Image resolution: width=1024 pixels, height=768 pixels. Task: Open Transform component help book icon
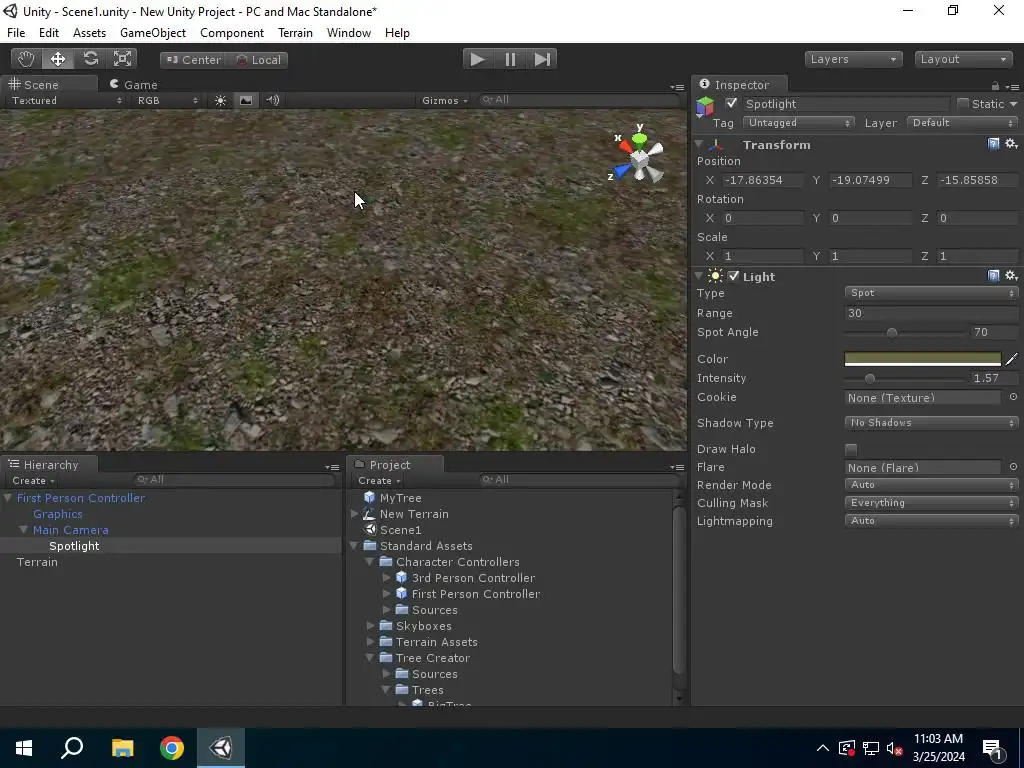[993, 144]
